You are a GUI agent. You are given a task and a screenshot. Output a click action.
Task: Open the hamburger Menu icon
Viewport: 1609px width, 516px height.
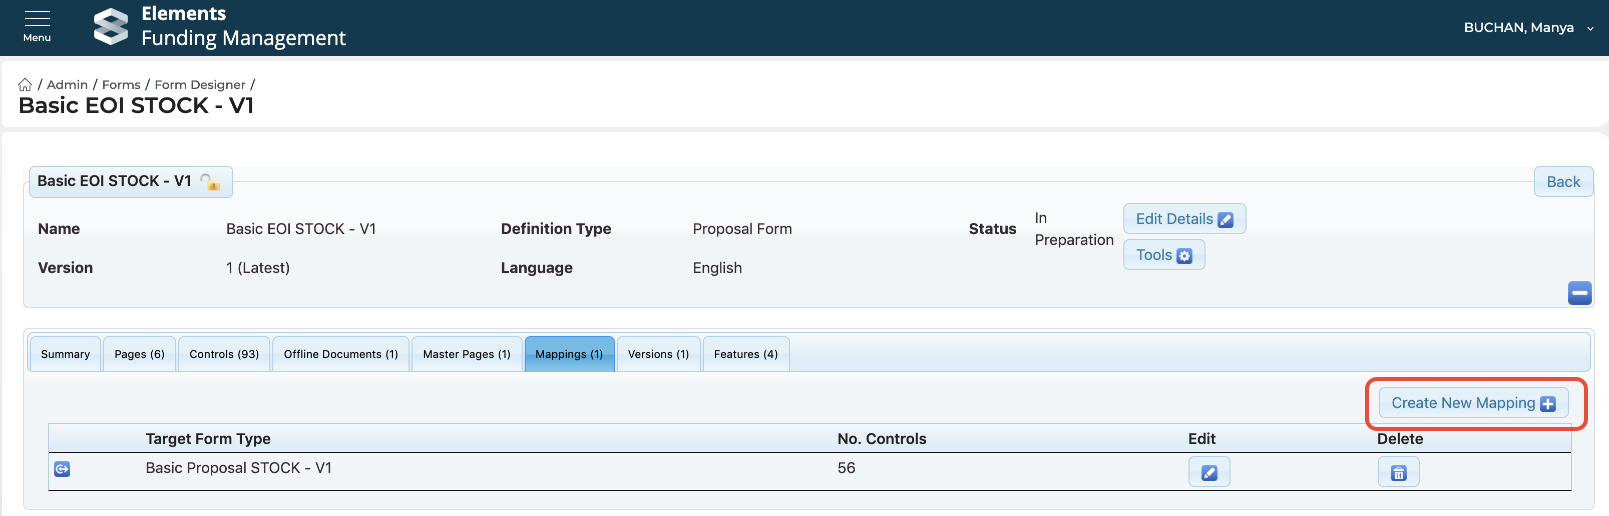(x=37, y=26)
